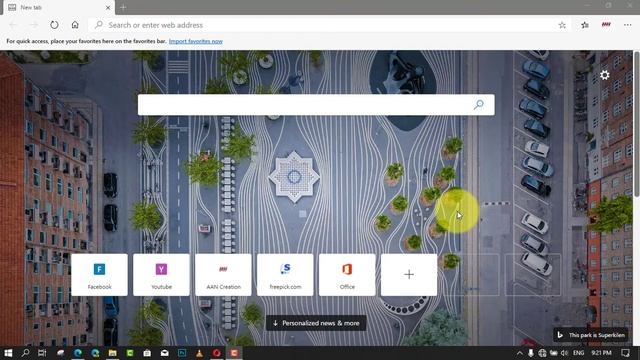Open the Mail app taskbar icon
Image resolution: width=640 pixels, height=360 pixels.
(164, 353)
